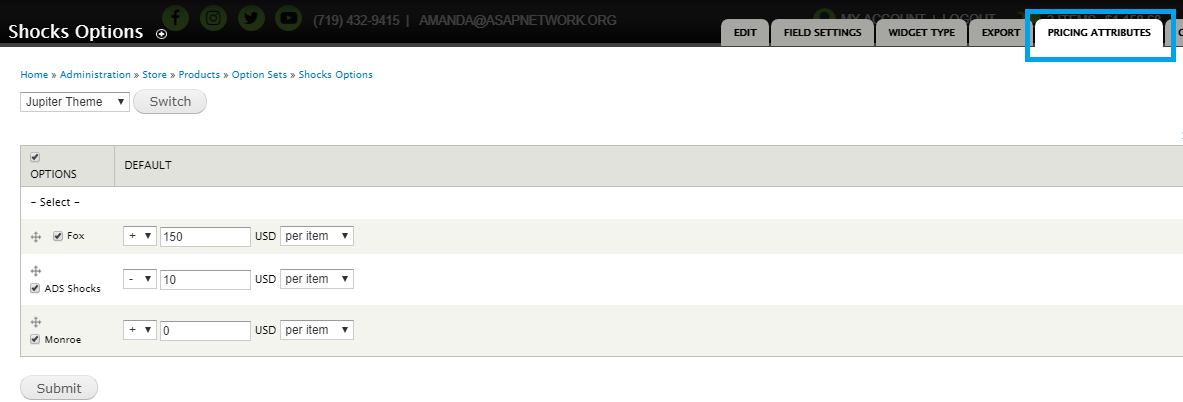Screen dimensions: 1183x402
Task: Uncheck the Fox option checkbox
Action: 58,236
